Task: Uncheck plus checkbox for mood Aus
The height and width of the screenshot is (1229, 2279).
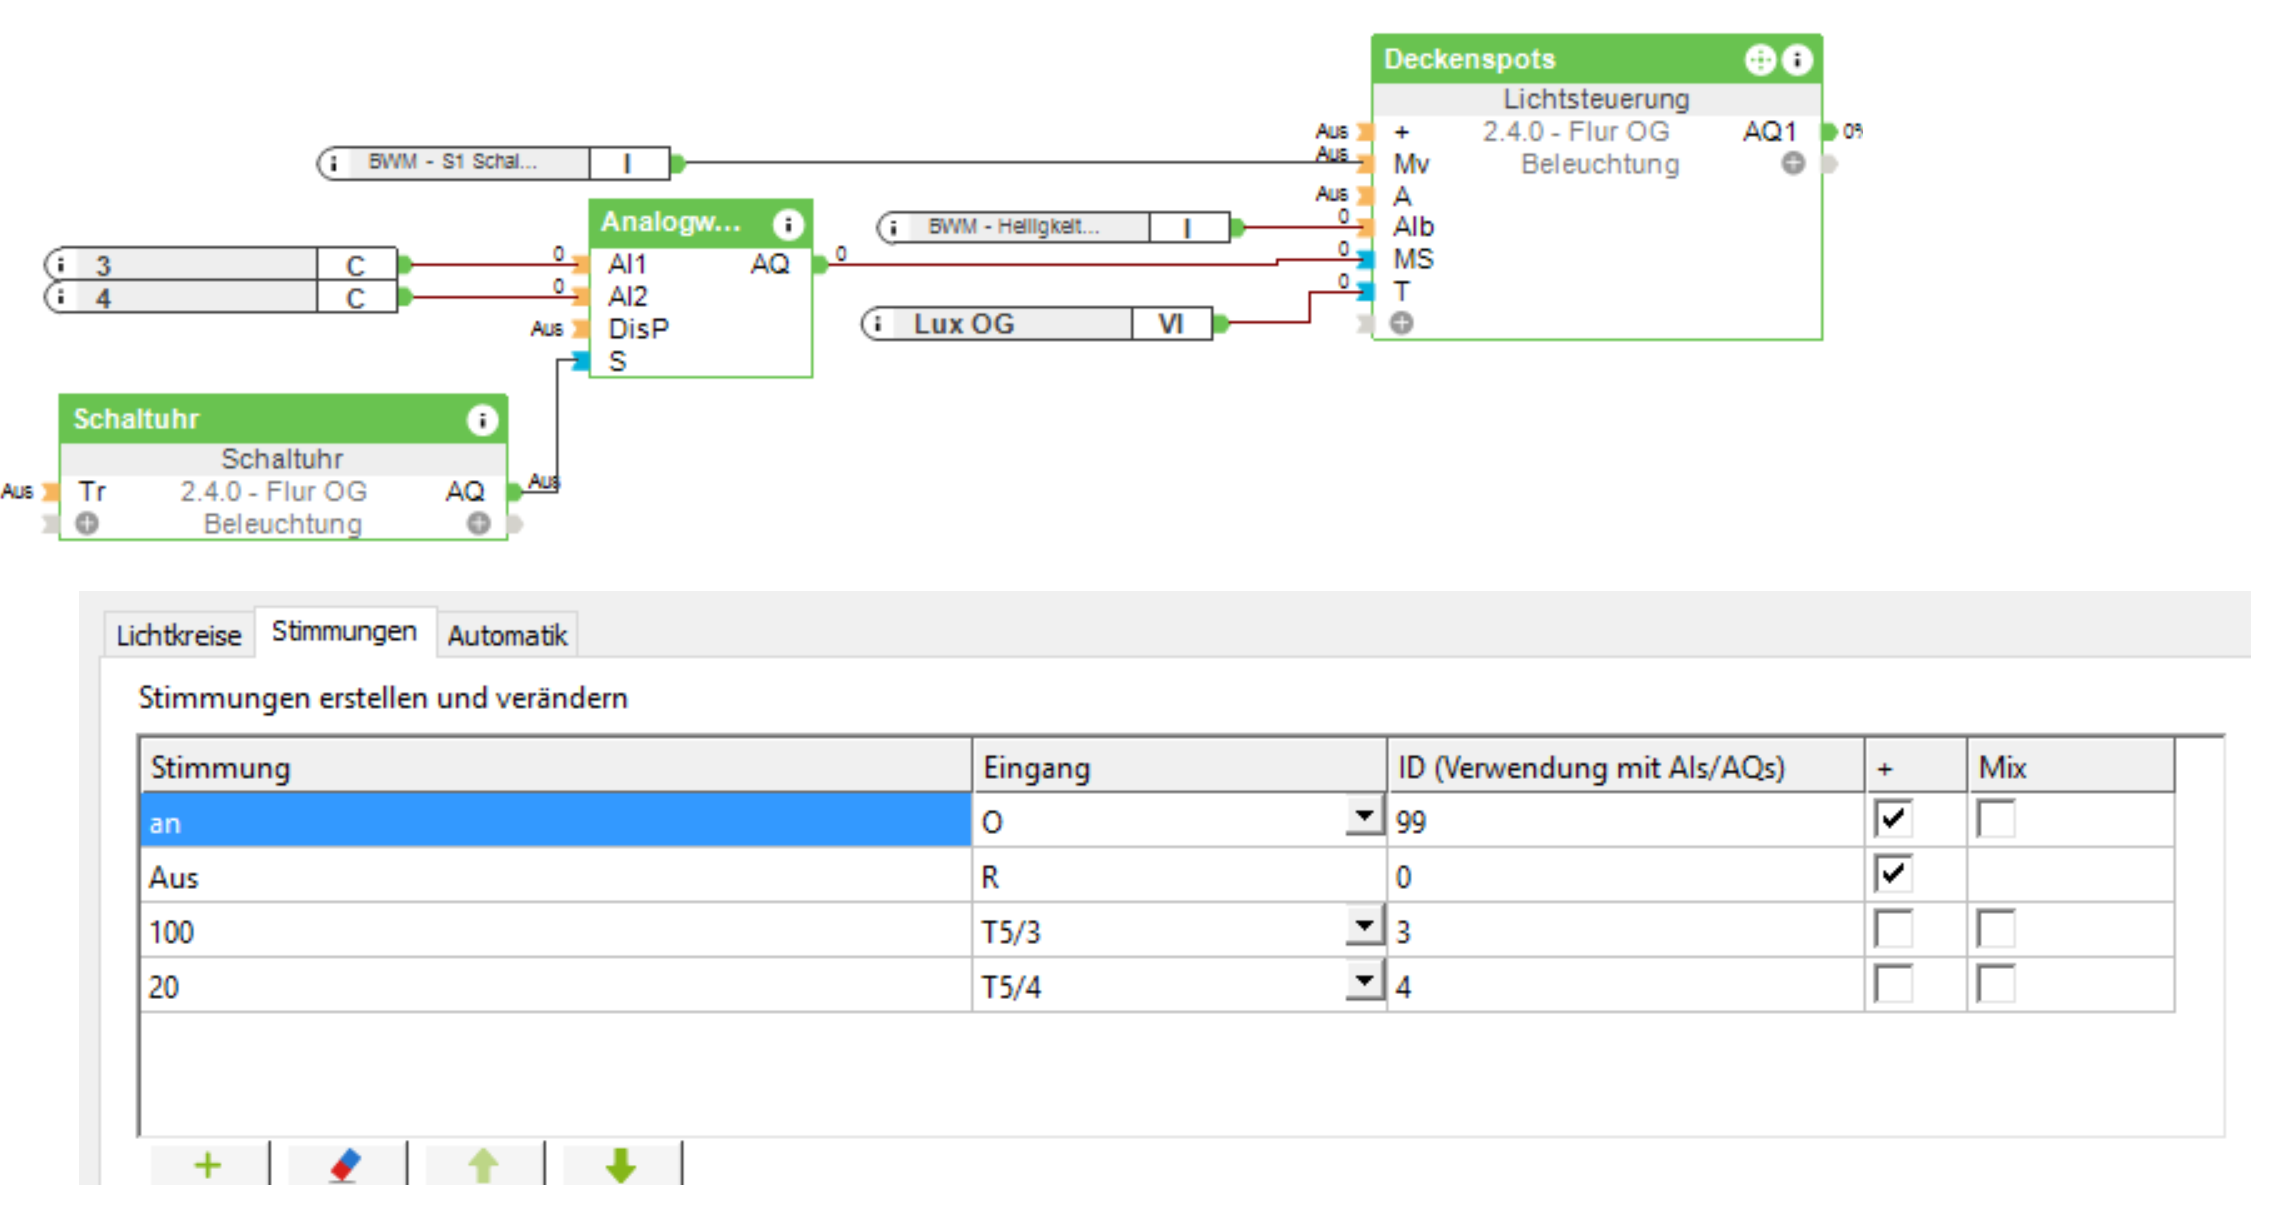Action: [x=1893, y=874]
